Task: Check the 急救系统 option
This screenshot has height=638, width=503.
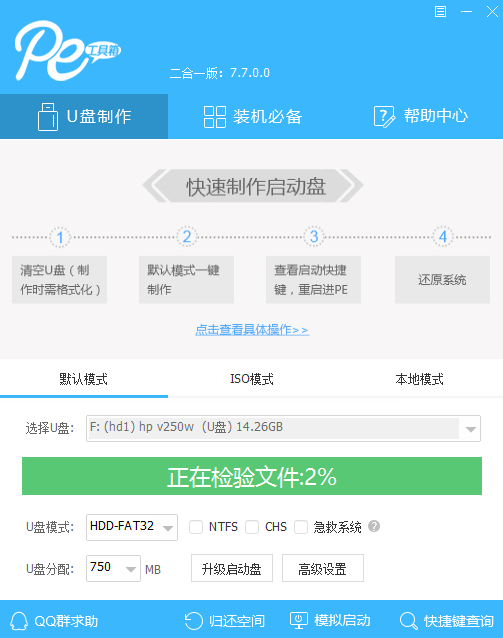Action: 301,527
